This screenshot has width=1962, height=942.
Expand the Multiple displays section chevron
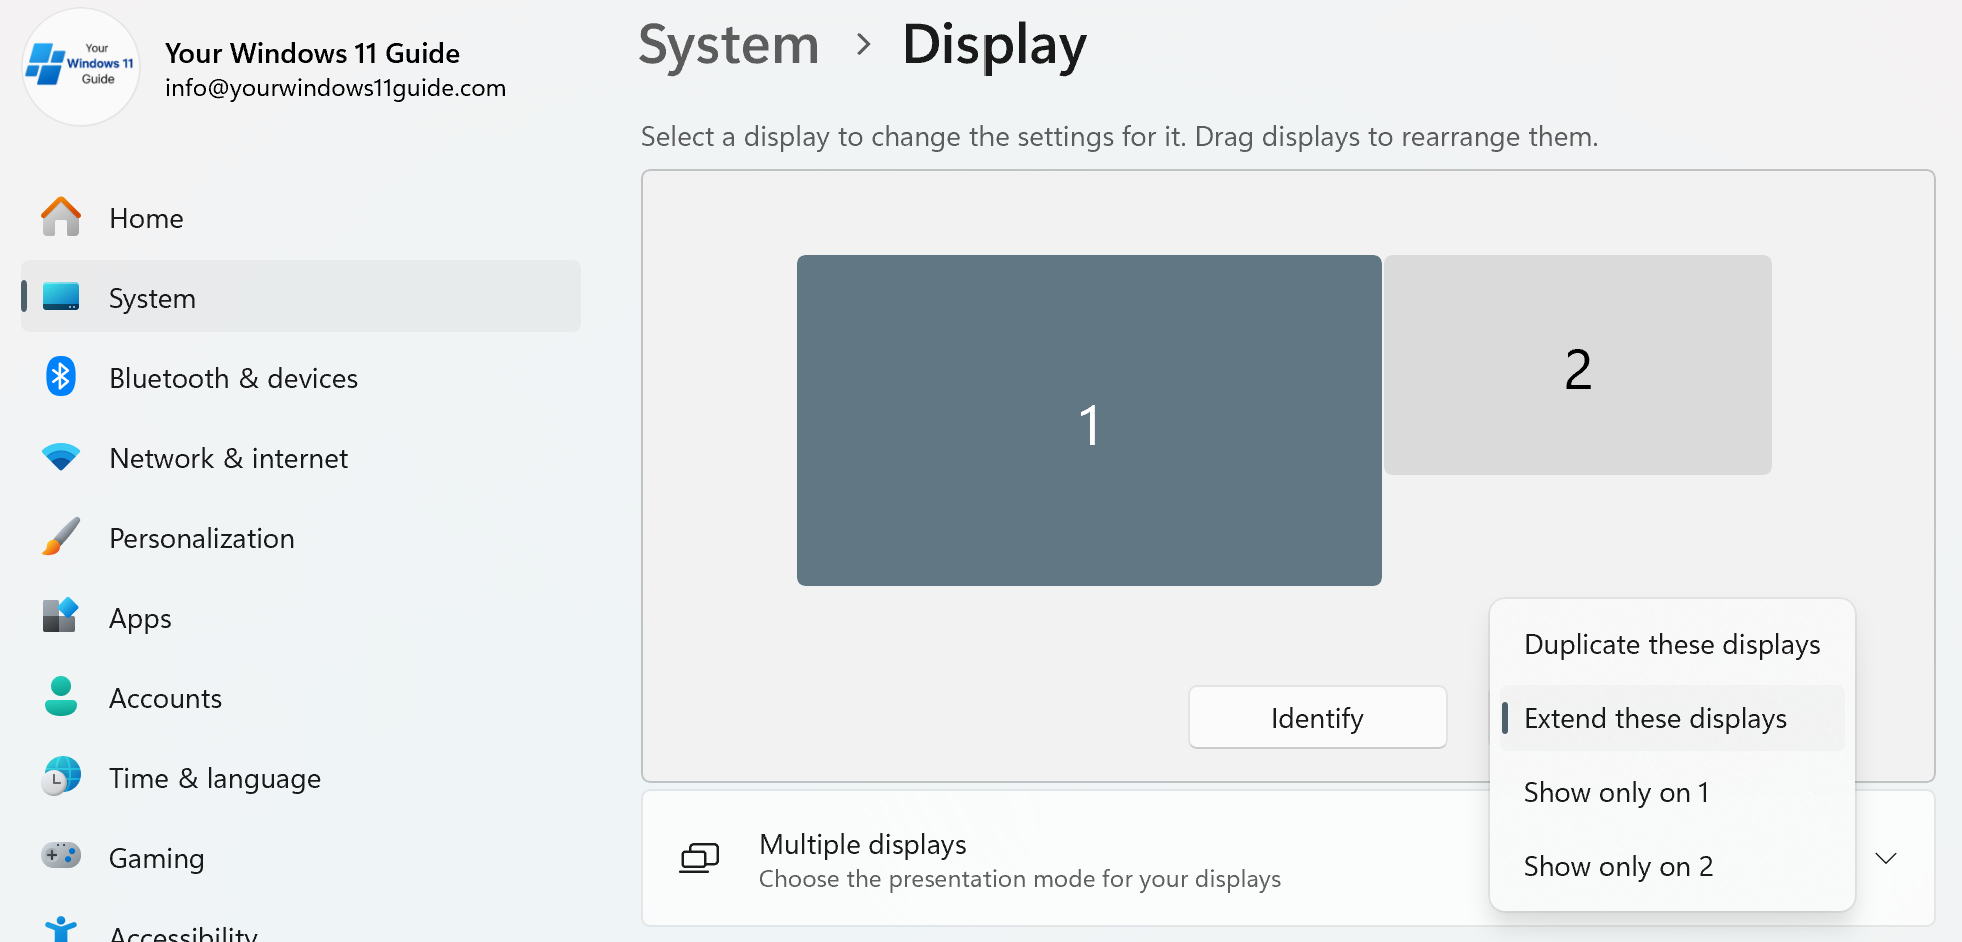(1886, 858)
